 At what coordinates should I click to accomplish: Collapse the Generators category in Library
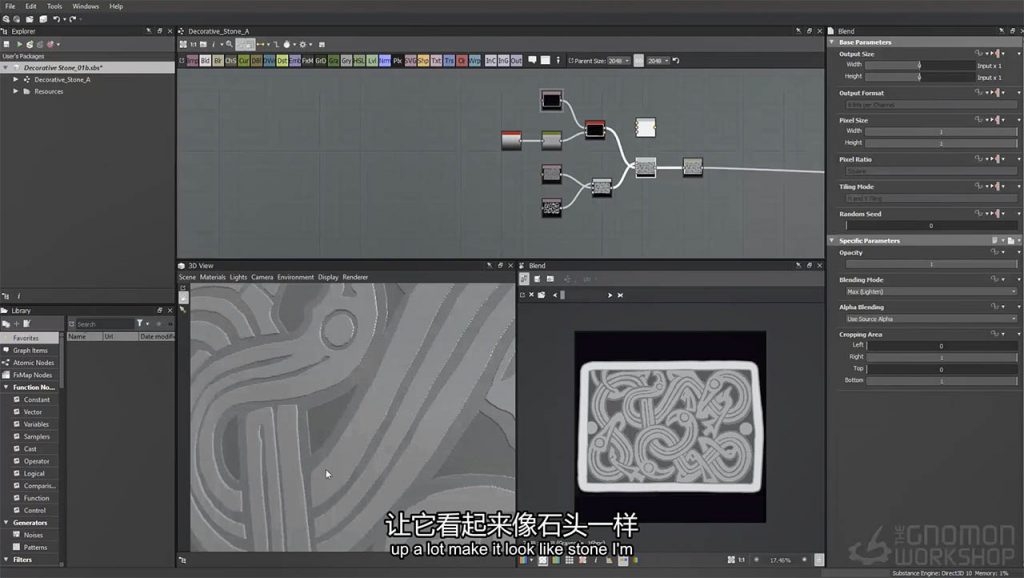pos(6,522)
